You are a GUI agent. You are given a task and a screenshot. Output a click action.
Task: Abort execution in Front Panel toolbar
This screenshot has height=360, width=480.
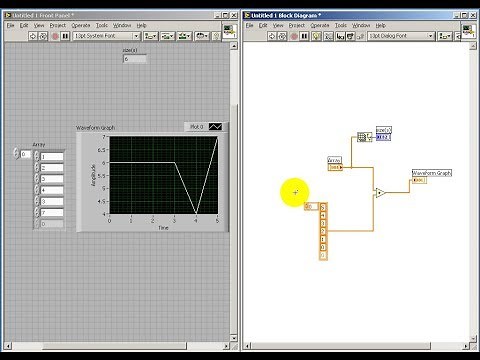pyautogui.click(x=55, y=36)
